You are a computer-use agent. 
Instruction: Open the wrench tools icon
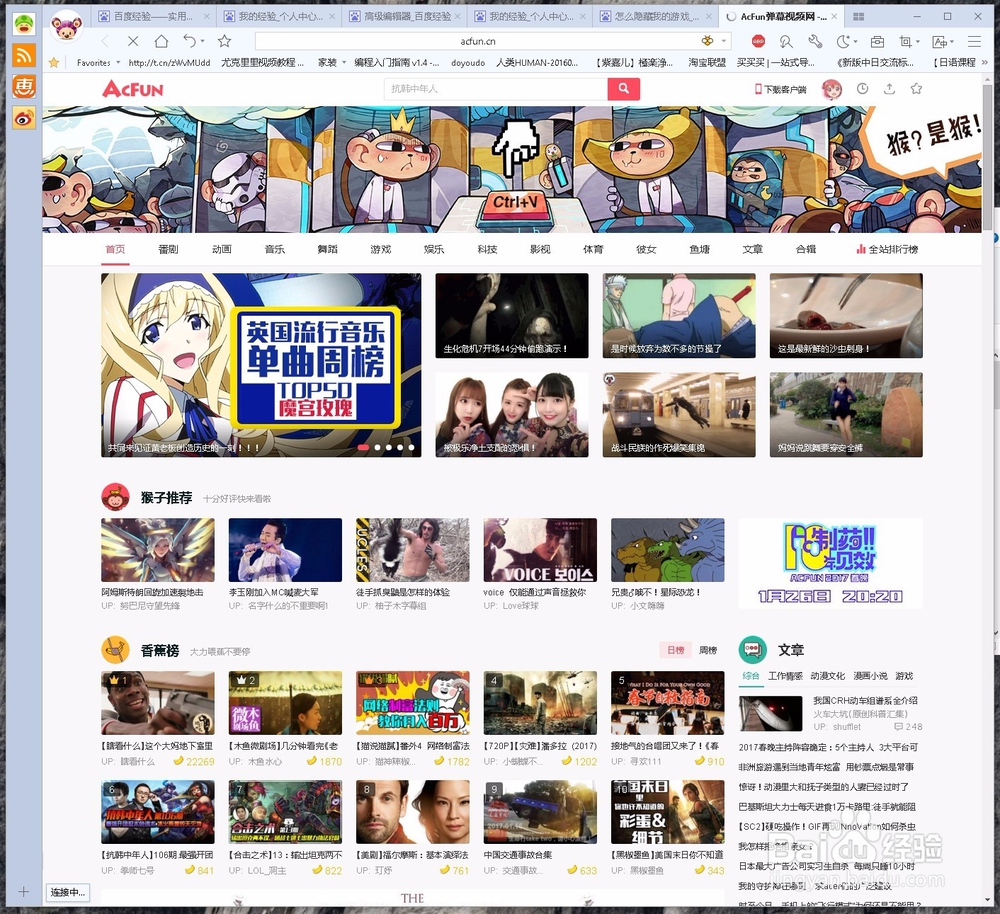[x=815, y=41]
